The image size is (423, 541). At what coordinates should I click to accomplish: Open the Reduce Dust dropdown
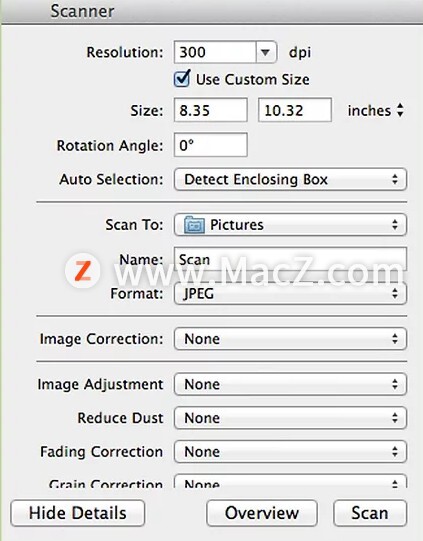coord(291,418)
